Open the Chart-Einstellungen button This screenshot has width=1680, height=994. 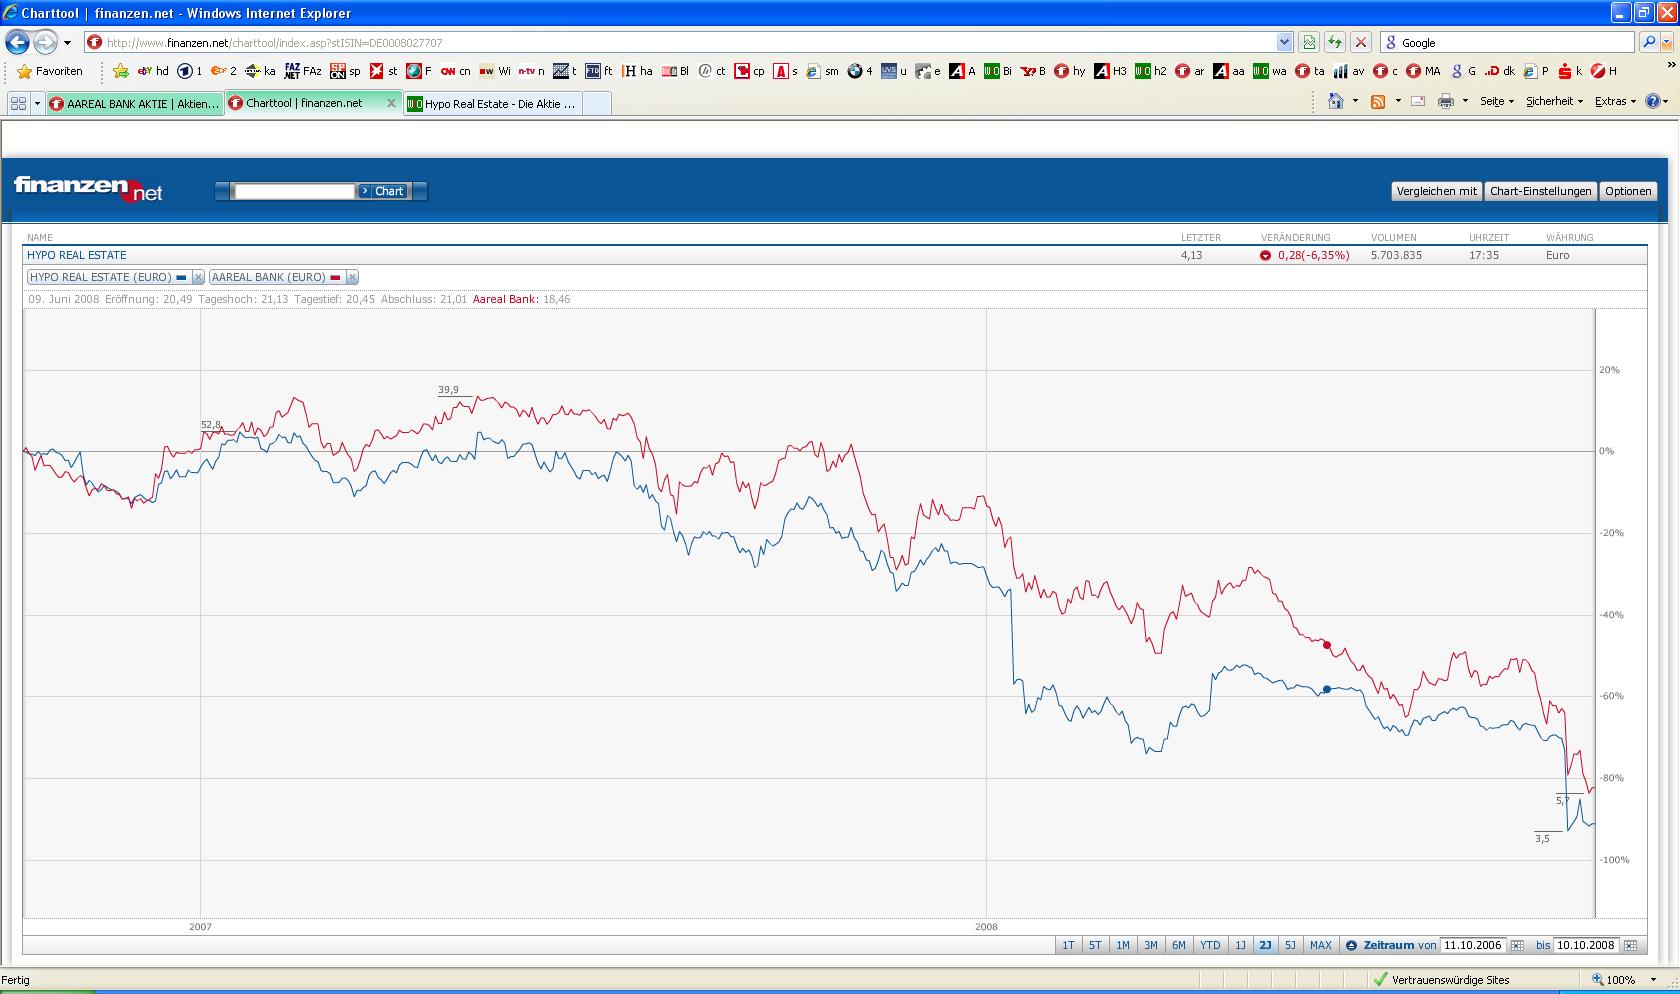(x=1540, y=192)
